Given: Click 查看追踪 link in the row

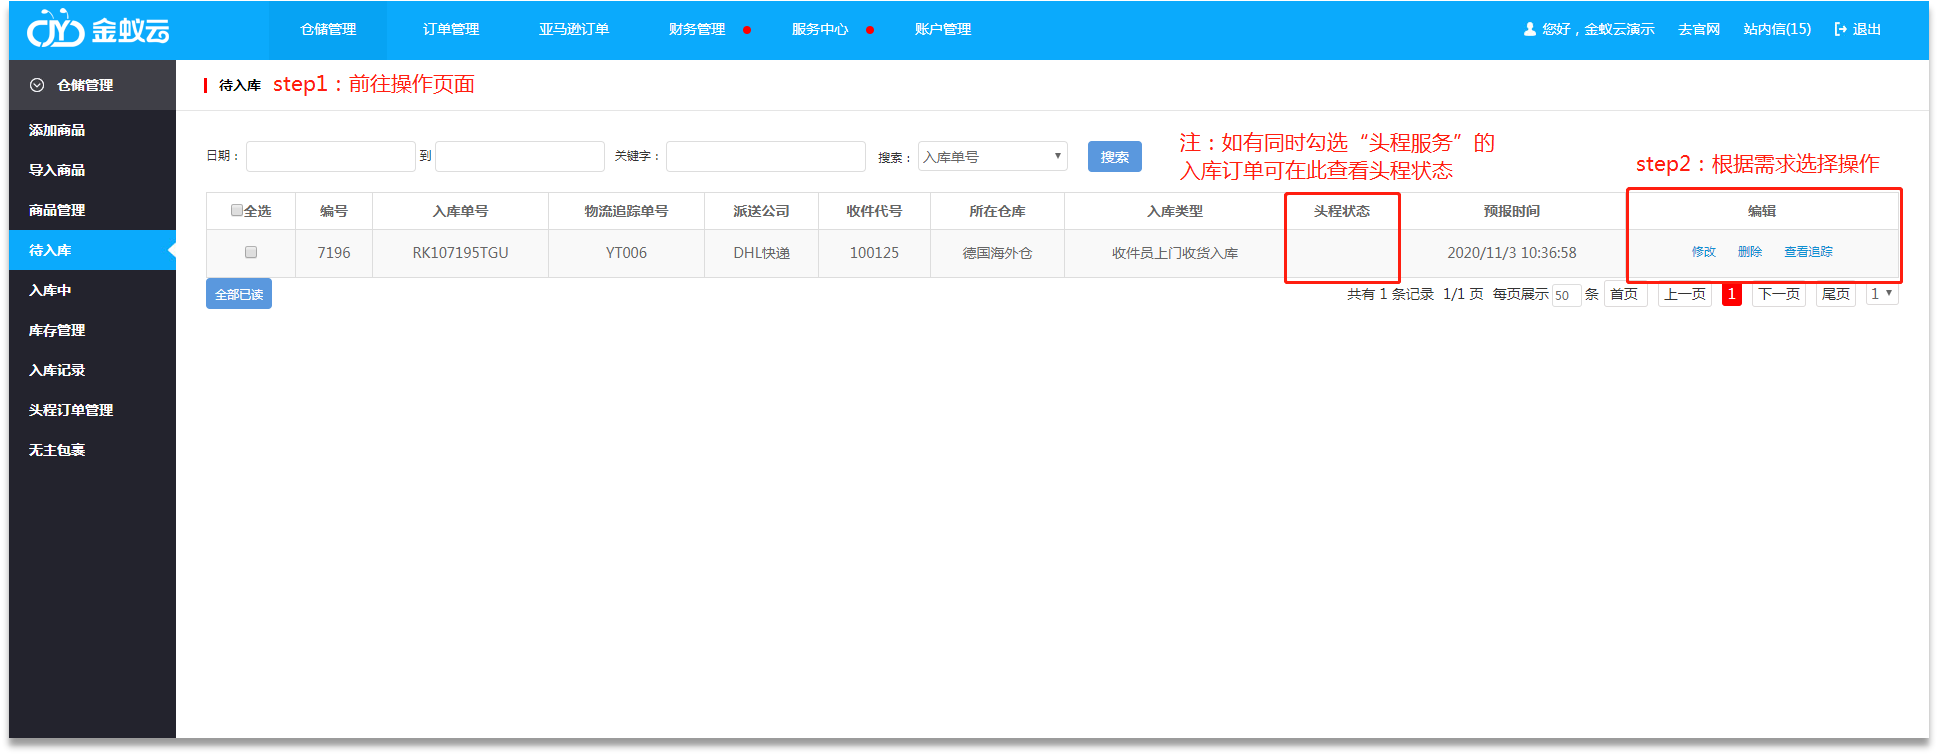Looking at the screenshot, I should pos(1808,252).
